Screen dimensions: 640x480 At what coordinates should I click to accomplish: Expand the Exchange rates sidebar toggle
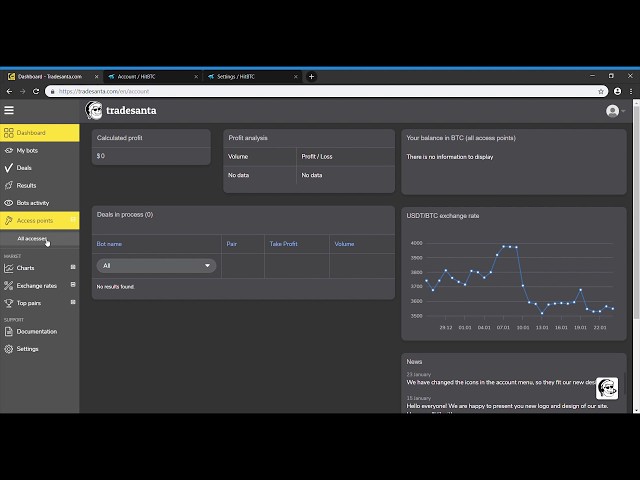point(73,284)
